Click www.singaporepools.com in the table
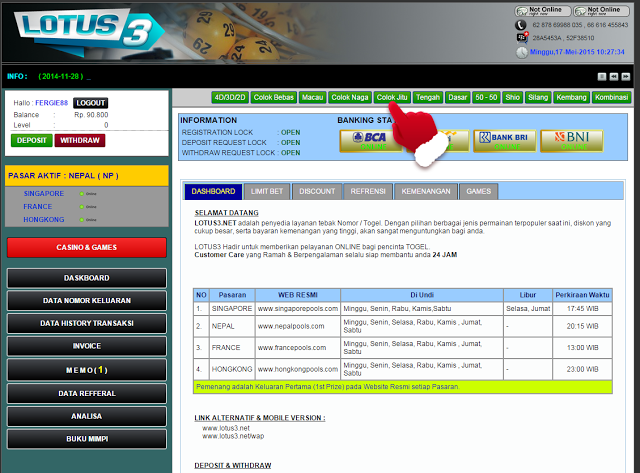This screenshot has width=640, height=473. pyautogui.click(x=298, y=309)
